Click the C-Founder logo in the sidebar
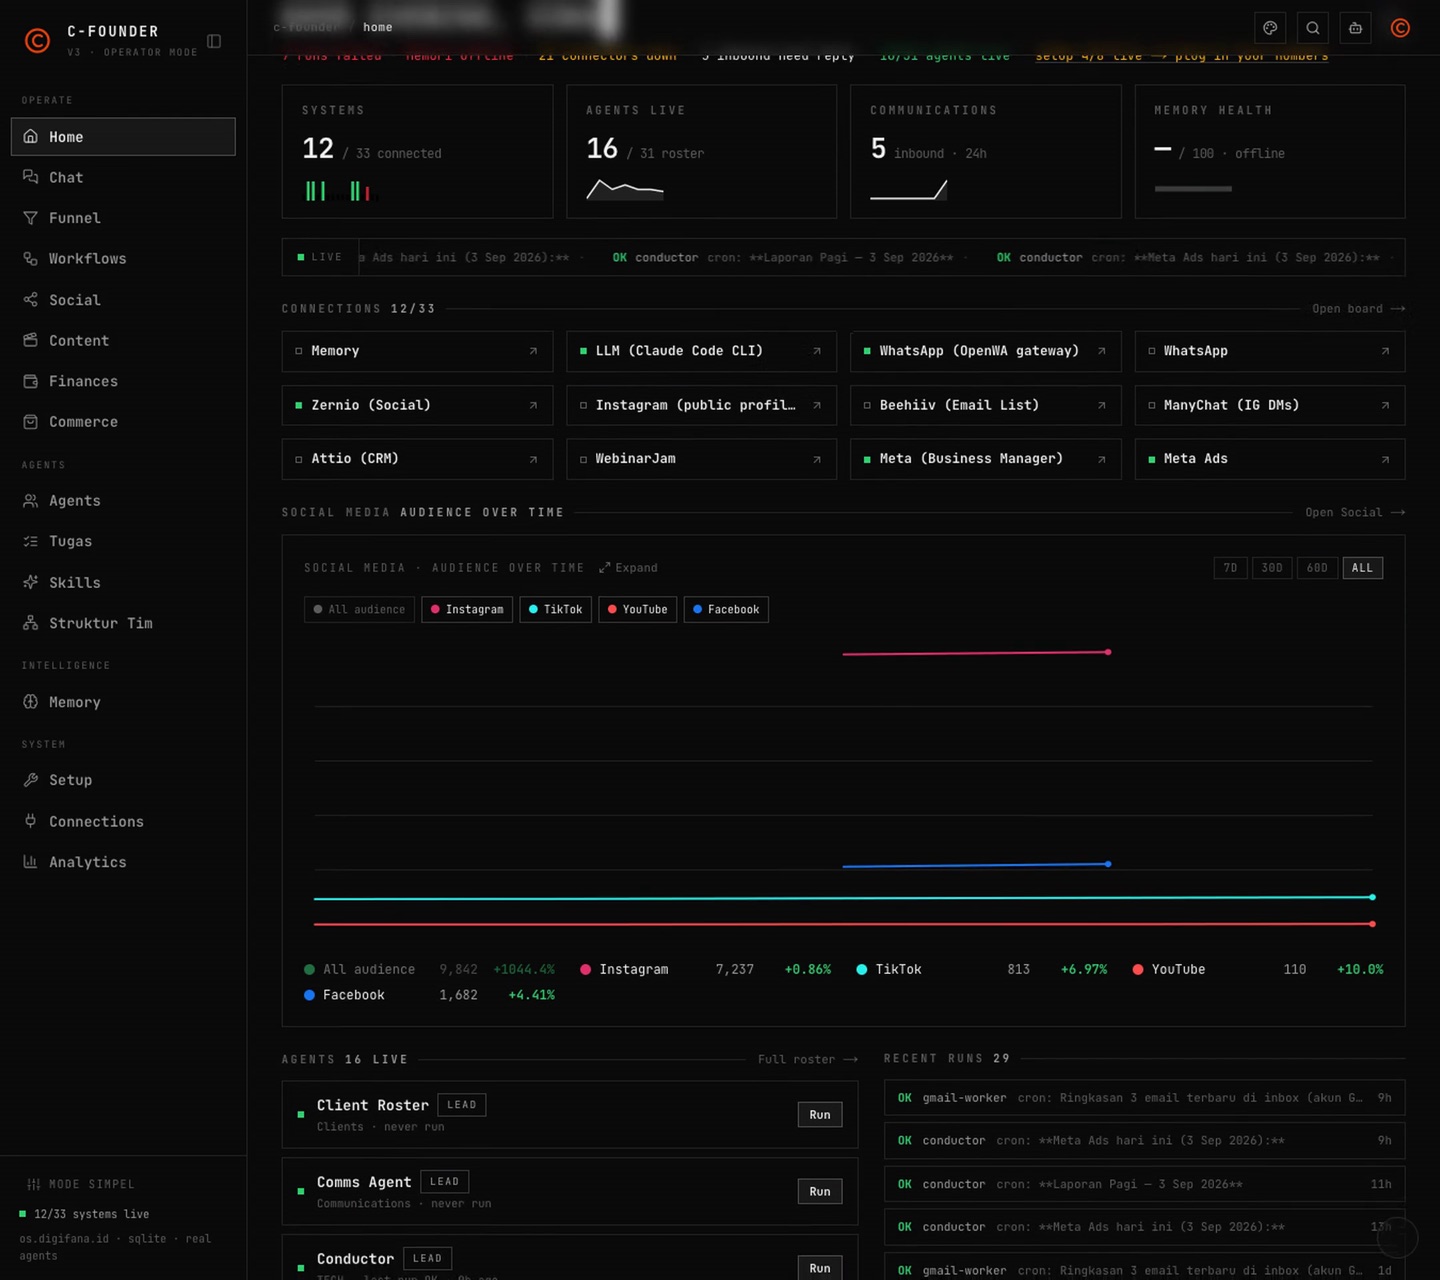The width and height of the screenshot is (1440, 1280). coord(37,40)
